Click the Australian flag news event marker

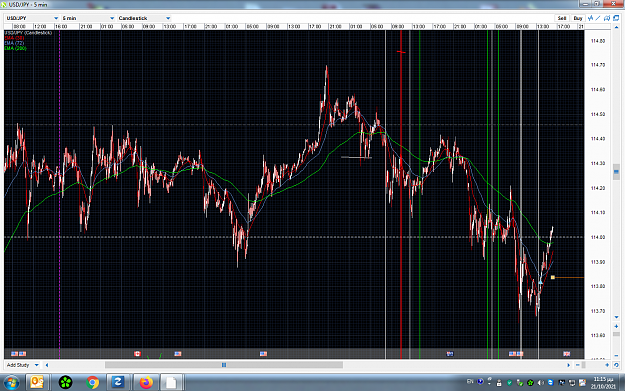(x=450, y=354)
